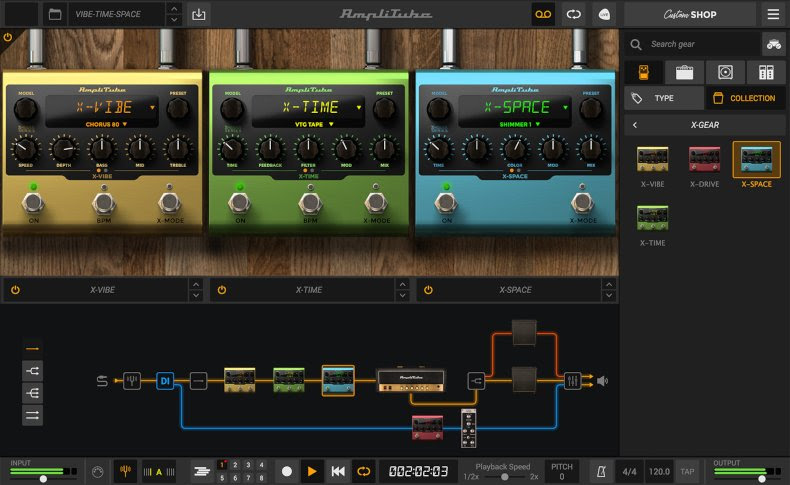Screen dimensions: 790x485
Task: Click the mixer icon at chain end
Action: [x=573, y=381]
